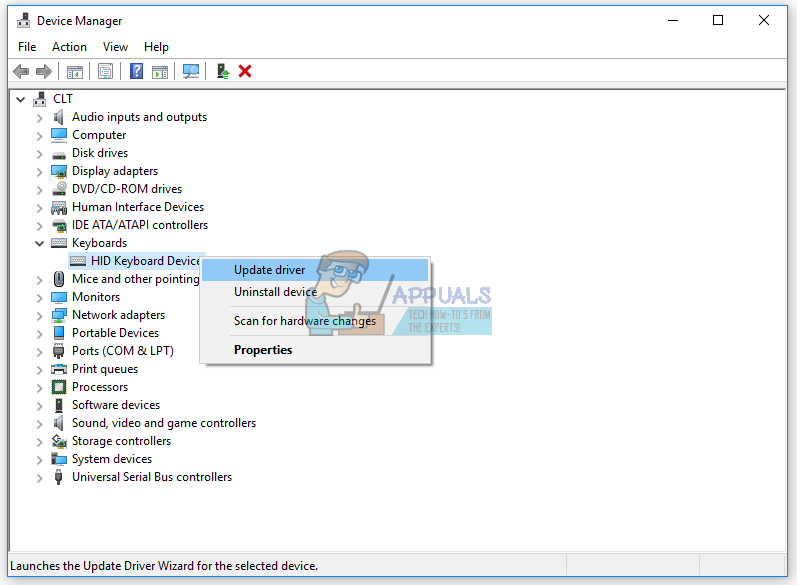Open the View menu

(115, 47)
